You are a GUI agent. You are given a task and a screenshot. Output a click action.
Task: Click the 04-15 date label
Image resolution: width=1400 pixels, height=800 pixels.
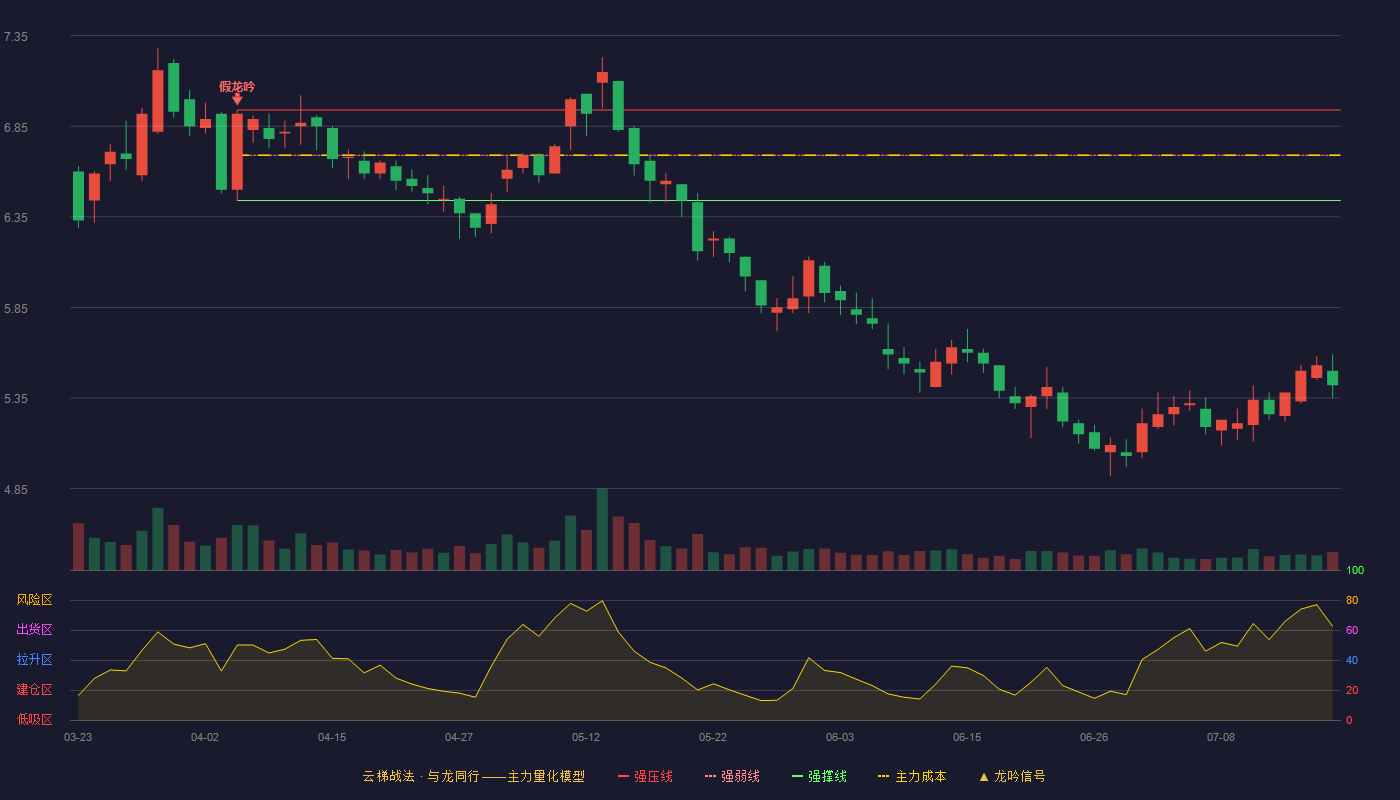coord(332,737)
